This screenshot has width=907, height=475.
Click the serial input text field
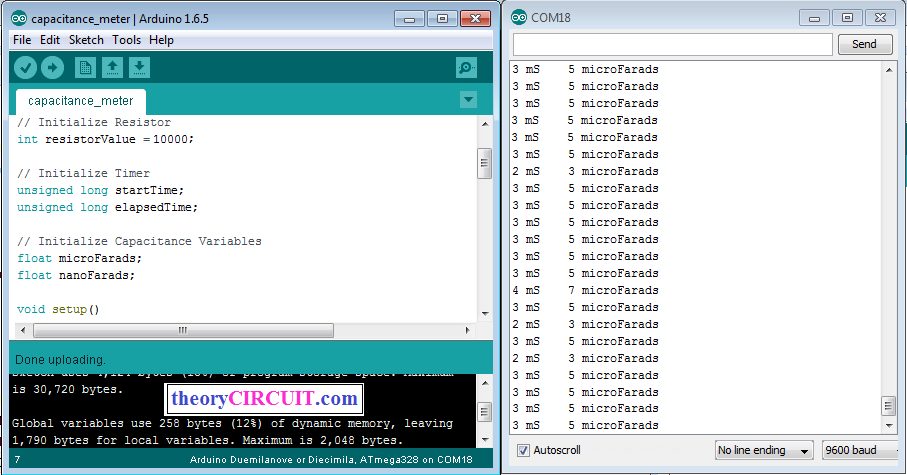[673, 45]
